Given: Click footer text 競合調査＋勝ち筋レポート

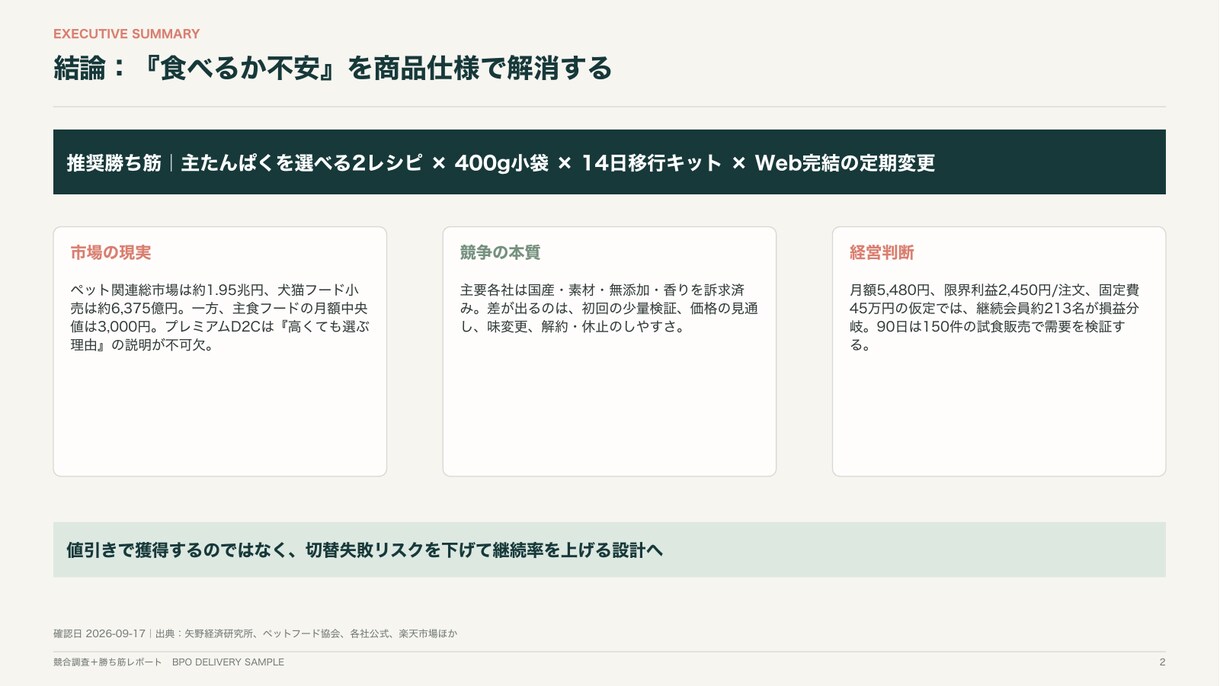Looking at the screenshot, I should 107,662.
